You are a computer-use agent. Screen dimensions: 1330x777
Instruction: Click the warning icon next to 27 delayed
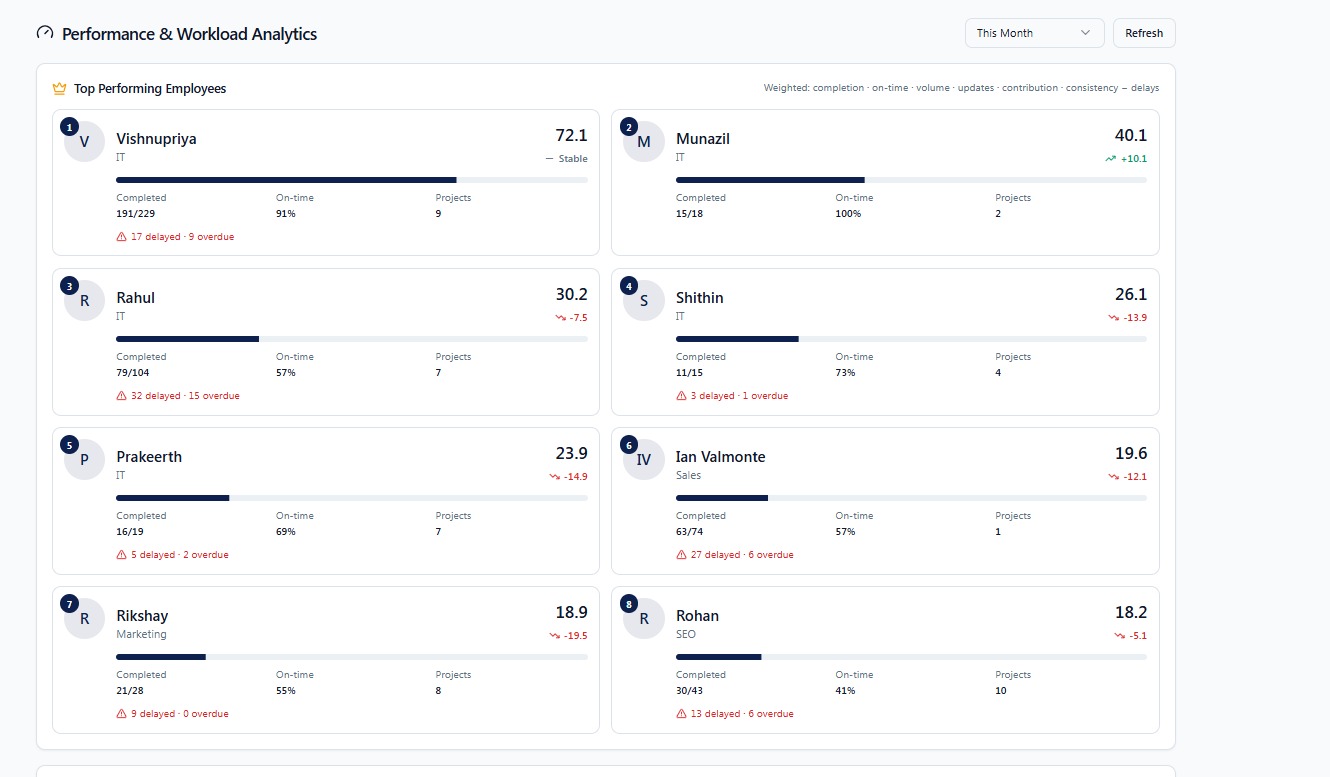(x=681, y=555)
